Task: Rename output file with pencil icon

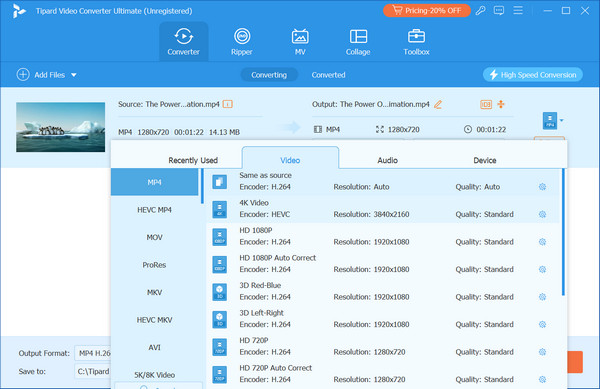Action: pyautogui.click(x=438, y=104)
